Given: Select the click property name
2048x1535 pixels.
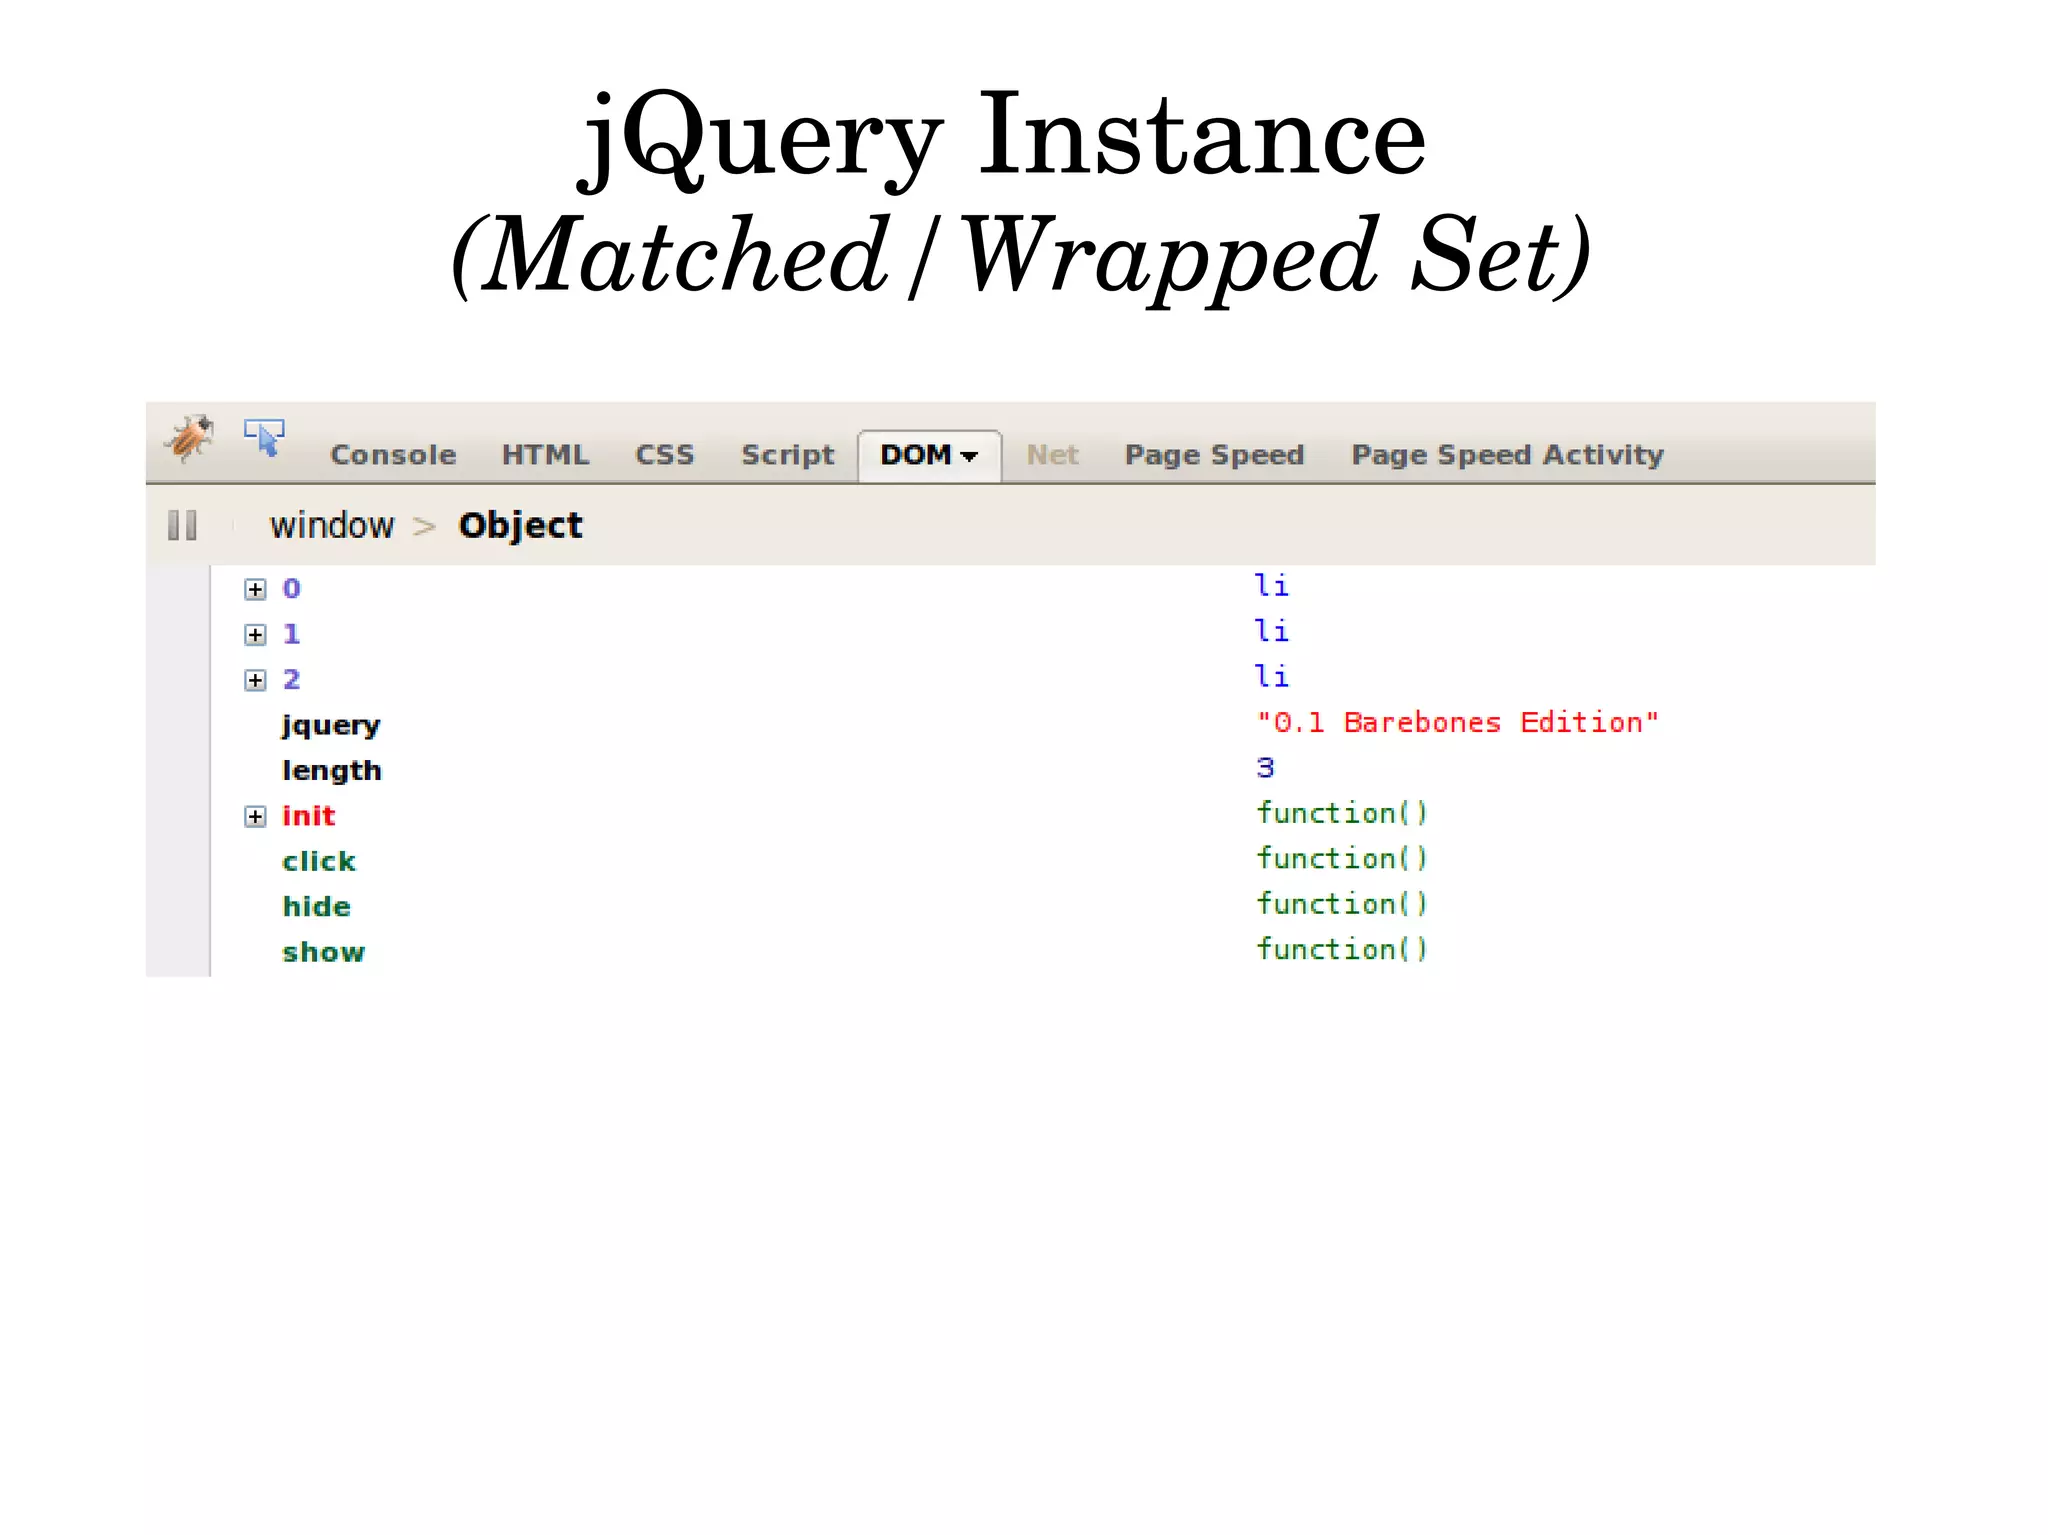Looking at the screenshot, I should 319,861.
